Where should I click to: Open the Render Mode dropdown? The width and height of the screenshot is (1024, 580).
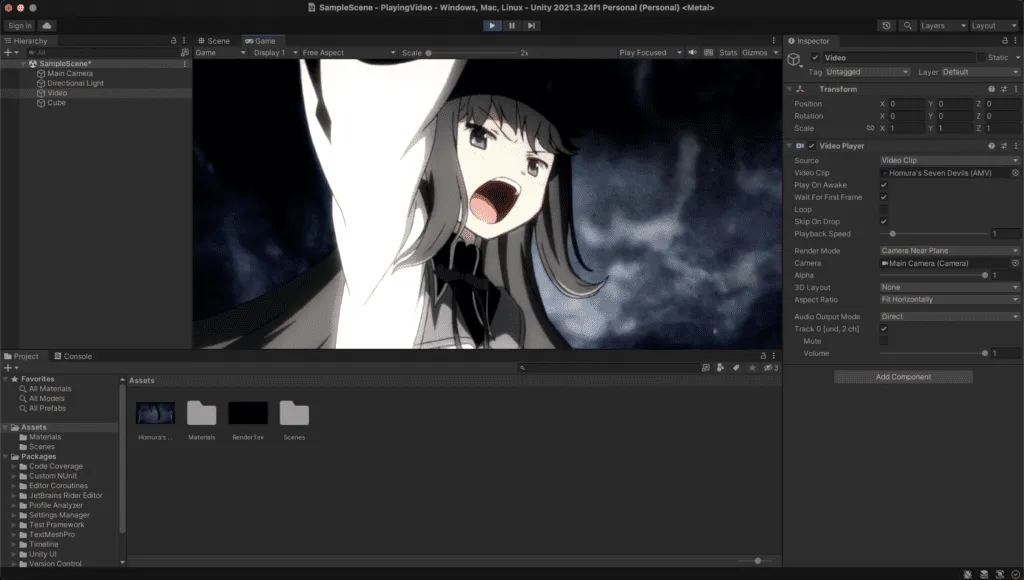949,251
